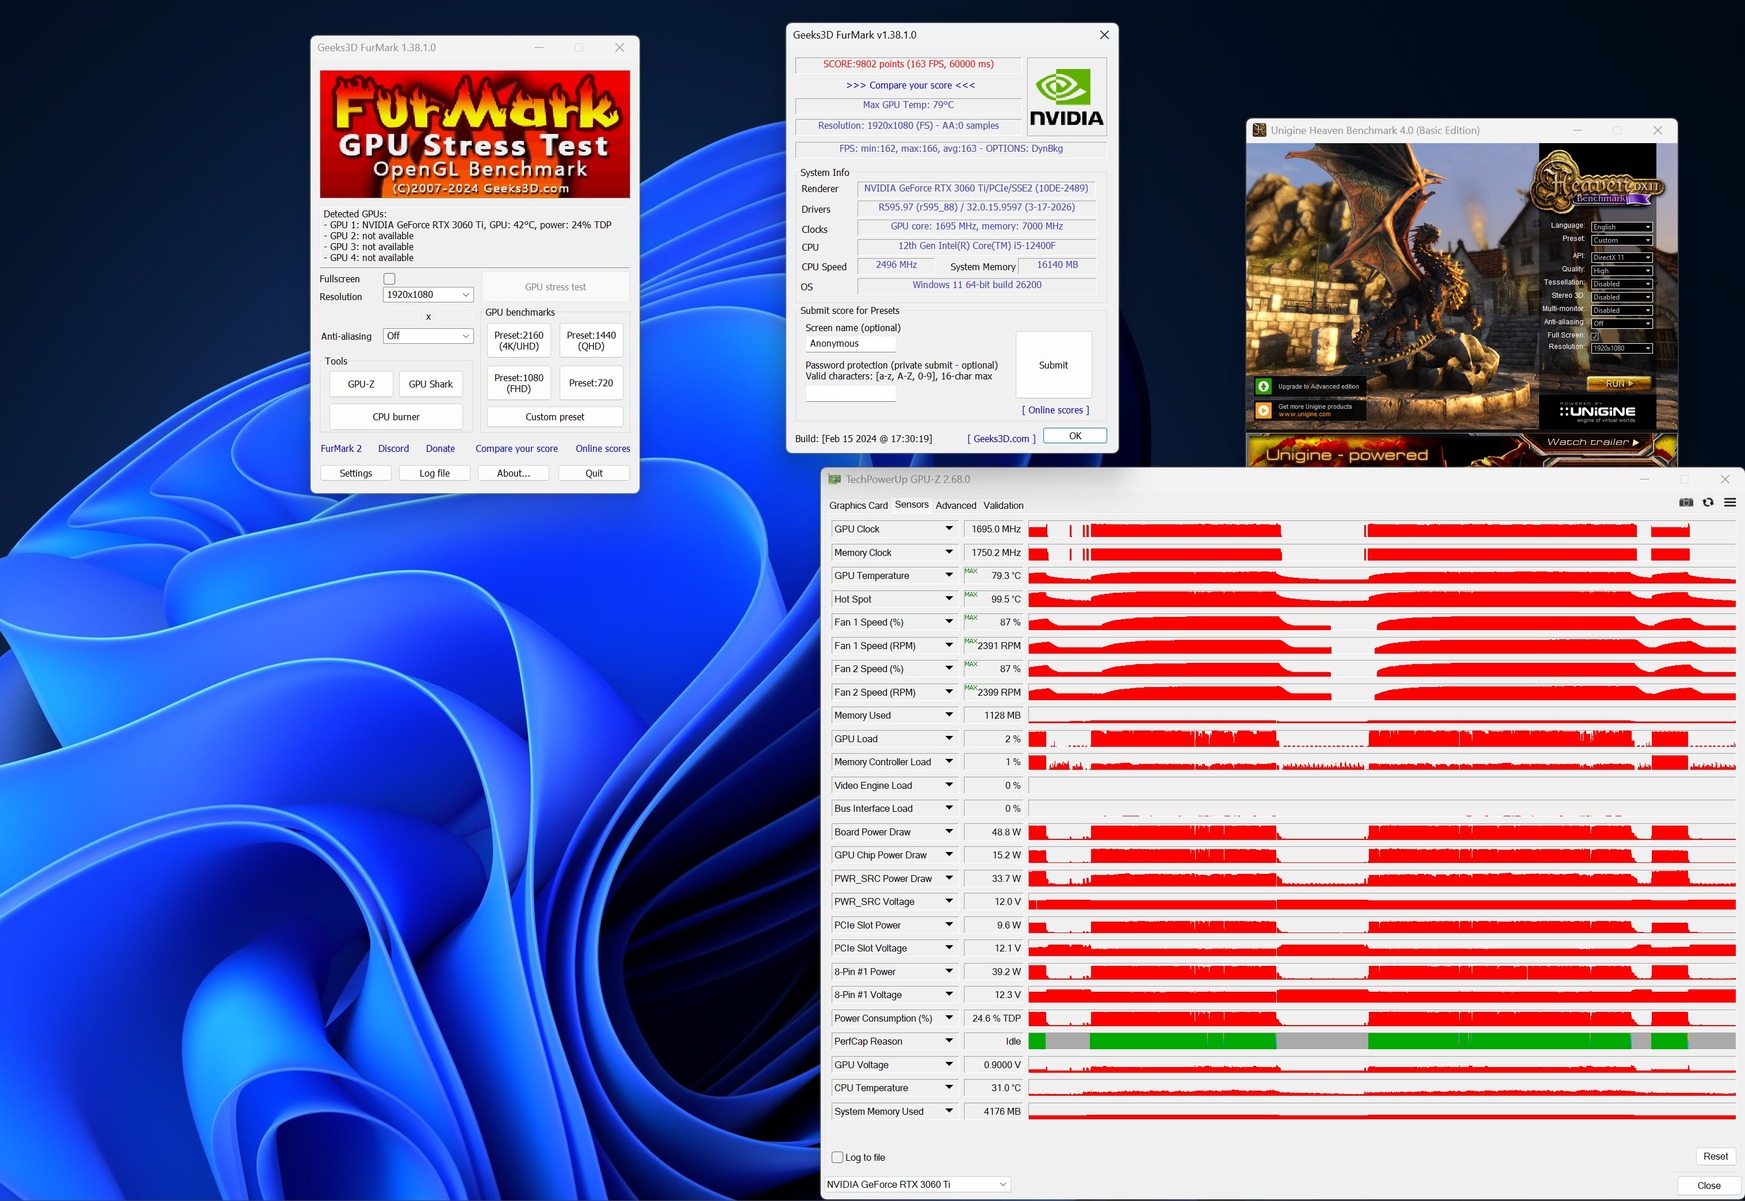Click the orange Get more Unigine products icon
The width and height of the screenshot is (1745, 1201).
(1263, 410)
